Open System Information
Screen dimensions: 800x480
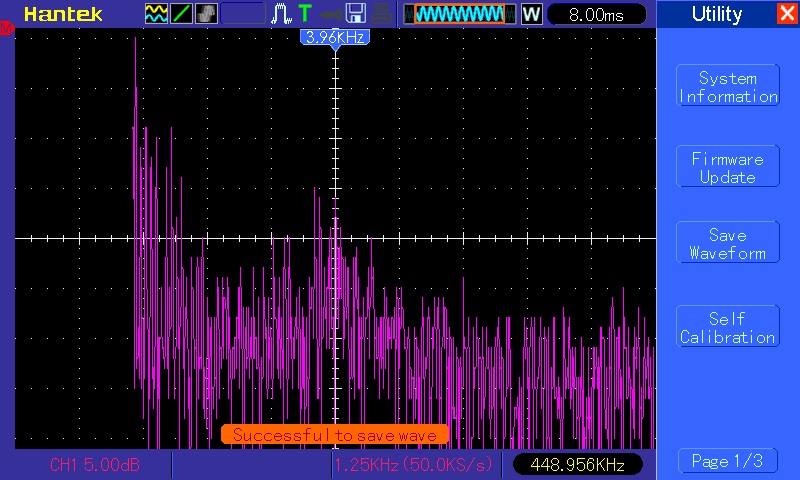[727, 87]
